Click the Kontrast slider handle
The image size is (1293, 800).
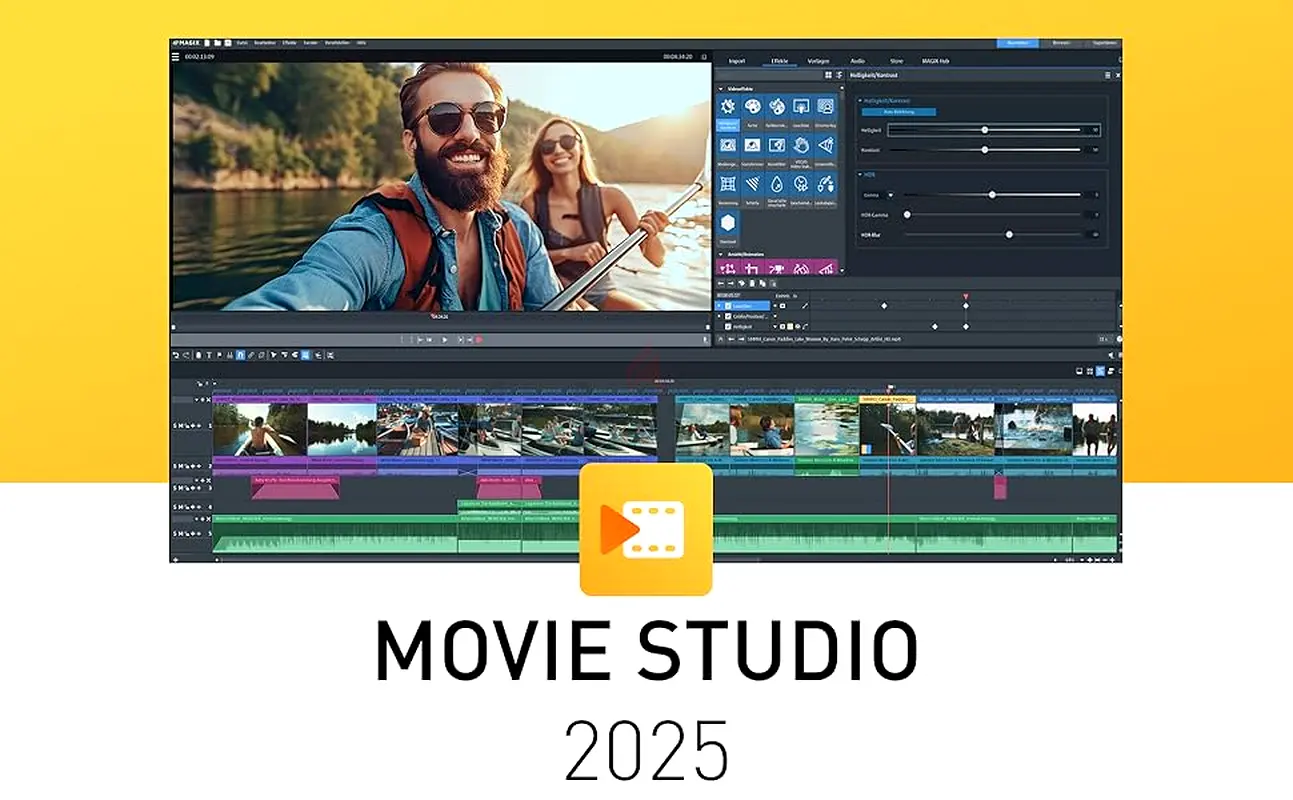click(984, 150)
